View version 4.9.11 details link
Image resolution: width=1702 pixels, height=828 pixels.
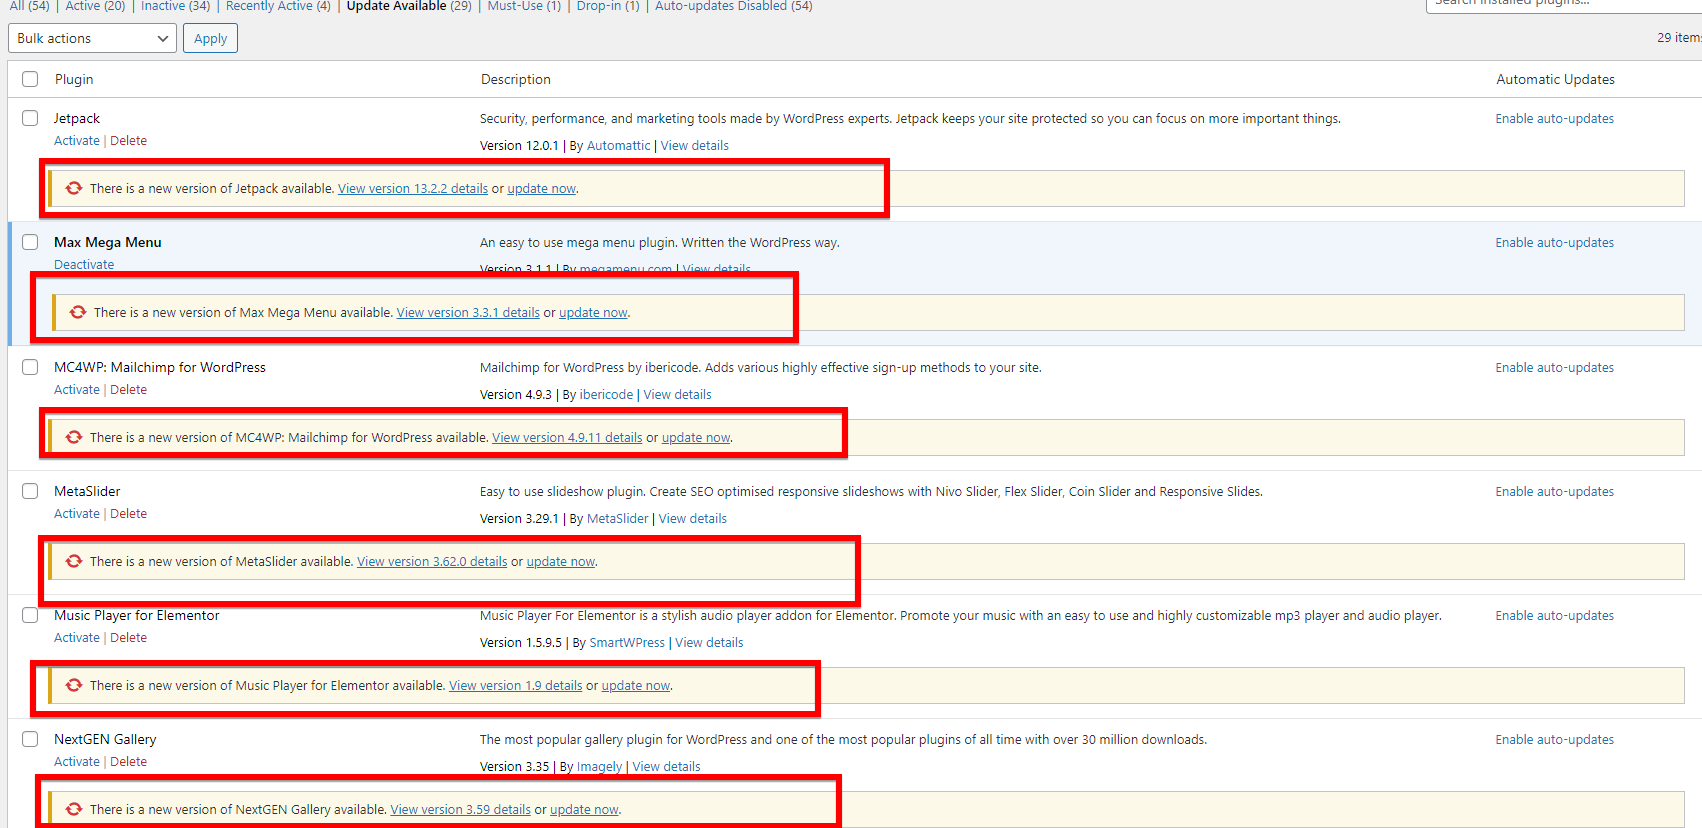click(567, 437)
